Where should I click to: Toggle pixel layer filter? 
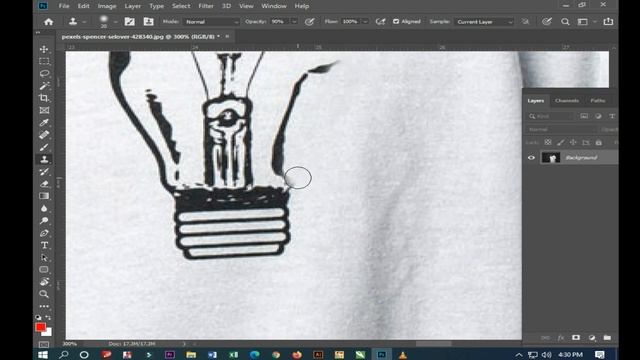click(584, 116)
